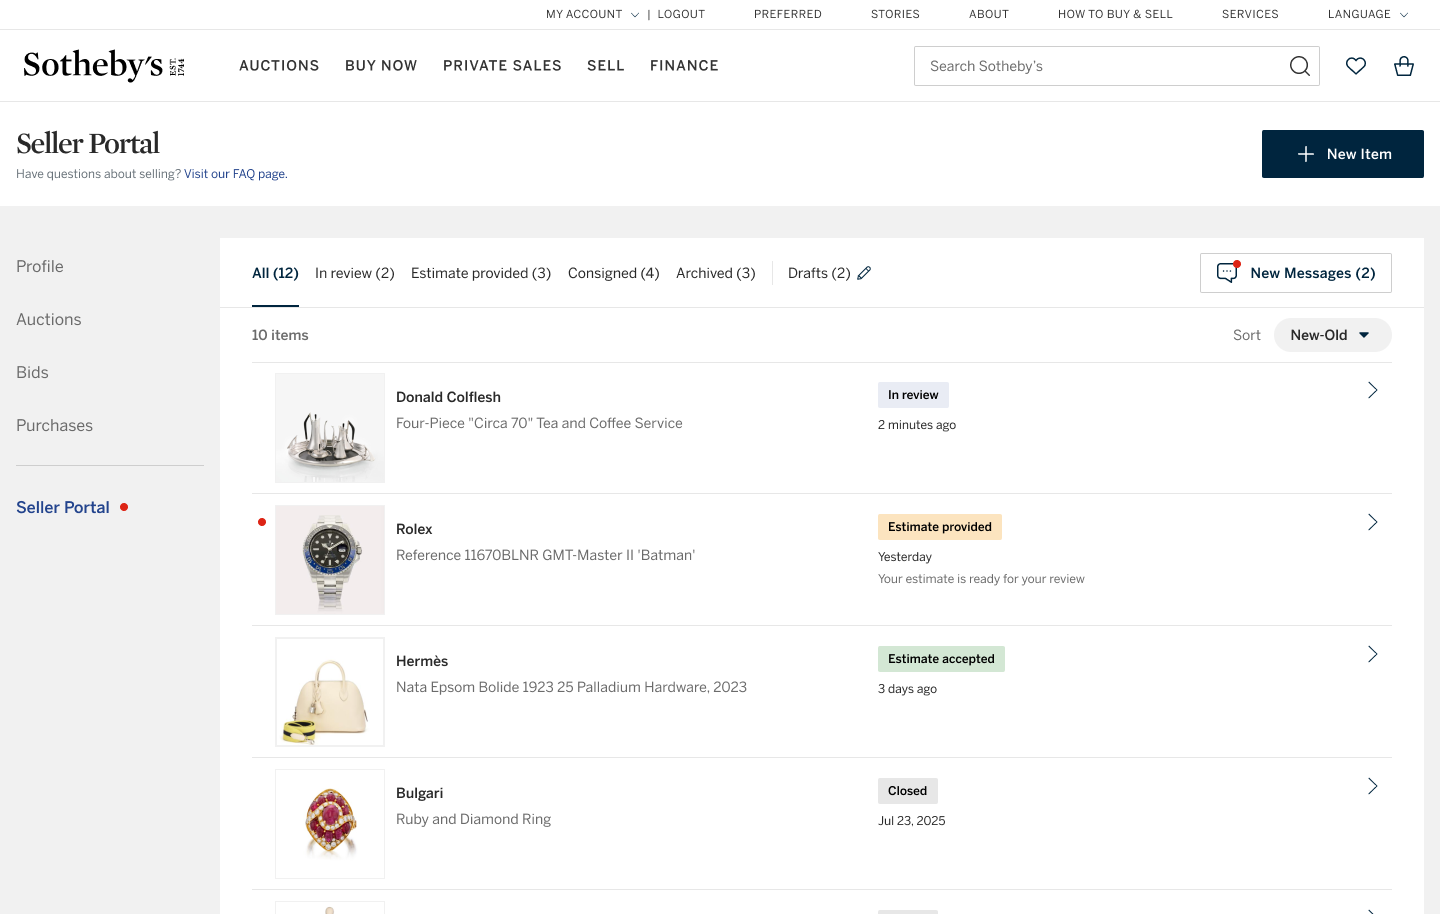Viewport: 1440px width, 914px height.
Task: Open the Donald Colflesh item arrow
Action: click(x=1372, y=390)
